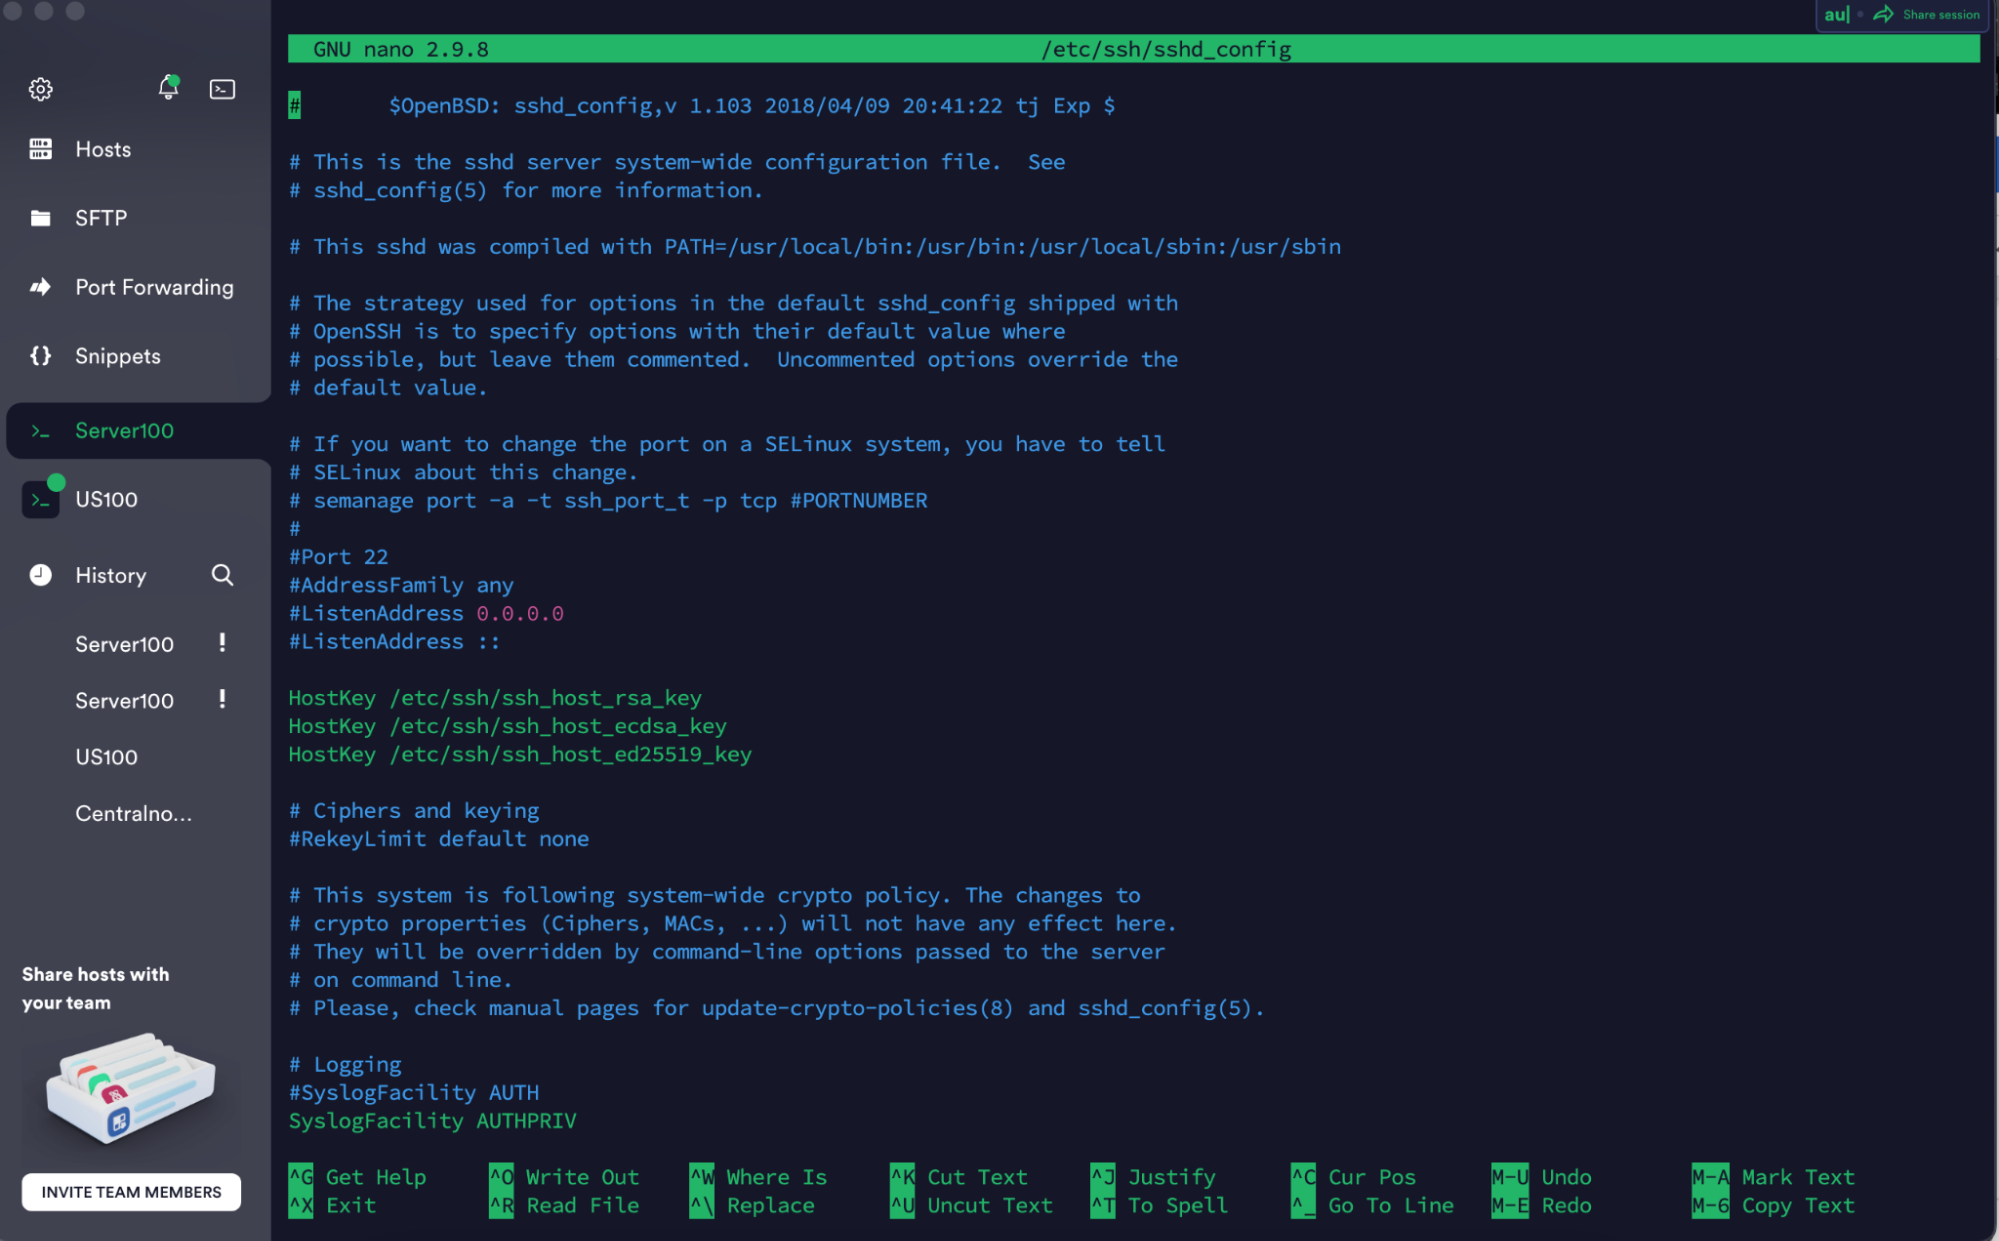Click the Port Forwarding arrow icon
The width and height of the screenshot is (1999, 1241).
(x=40, y=287)
